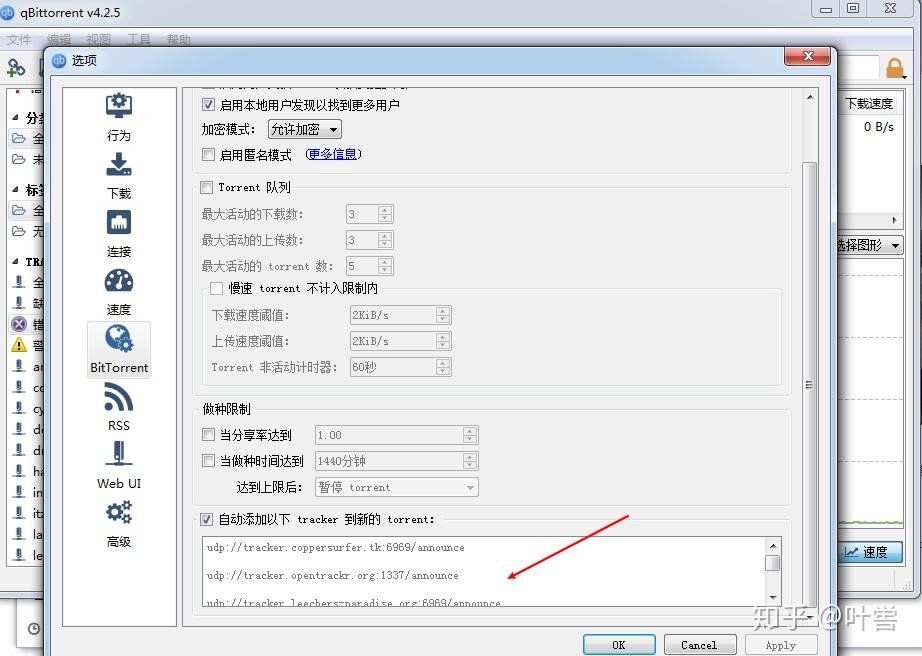Open the 下载 (Downloads) settings page
This screenshot has width=922, height=656.
click(119, 176)
